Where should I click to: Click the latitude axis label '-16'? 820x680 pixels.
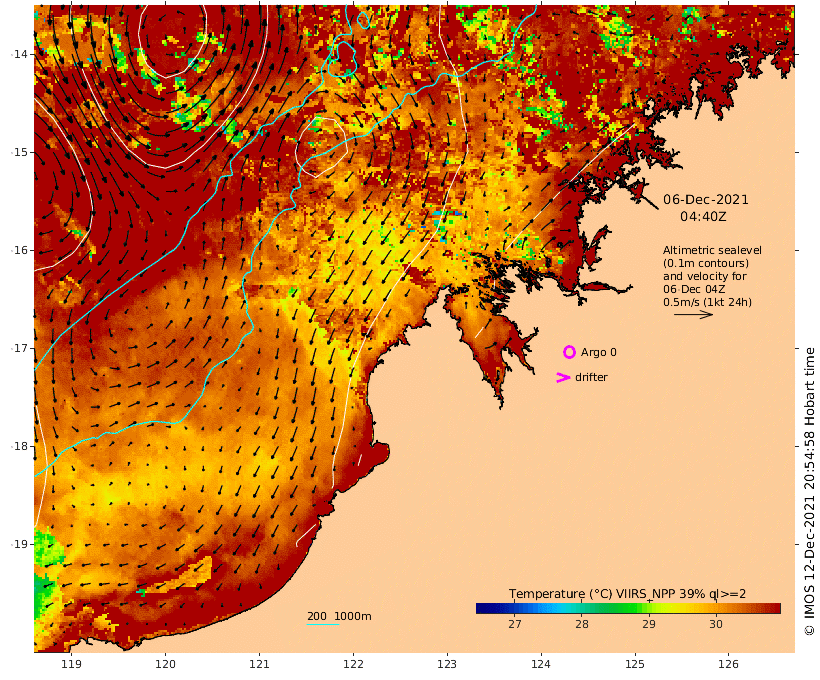point(19,251)
